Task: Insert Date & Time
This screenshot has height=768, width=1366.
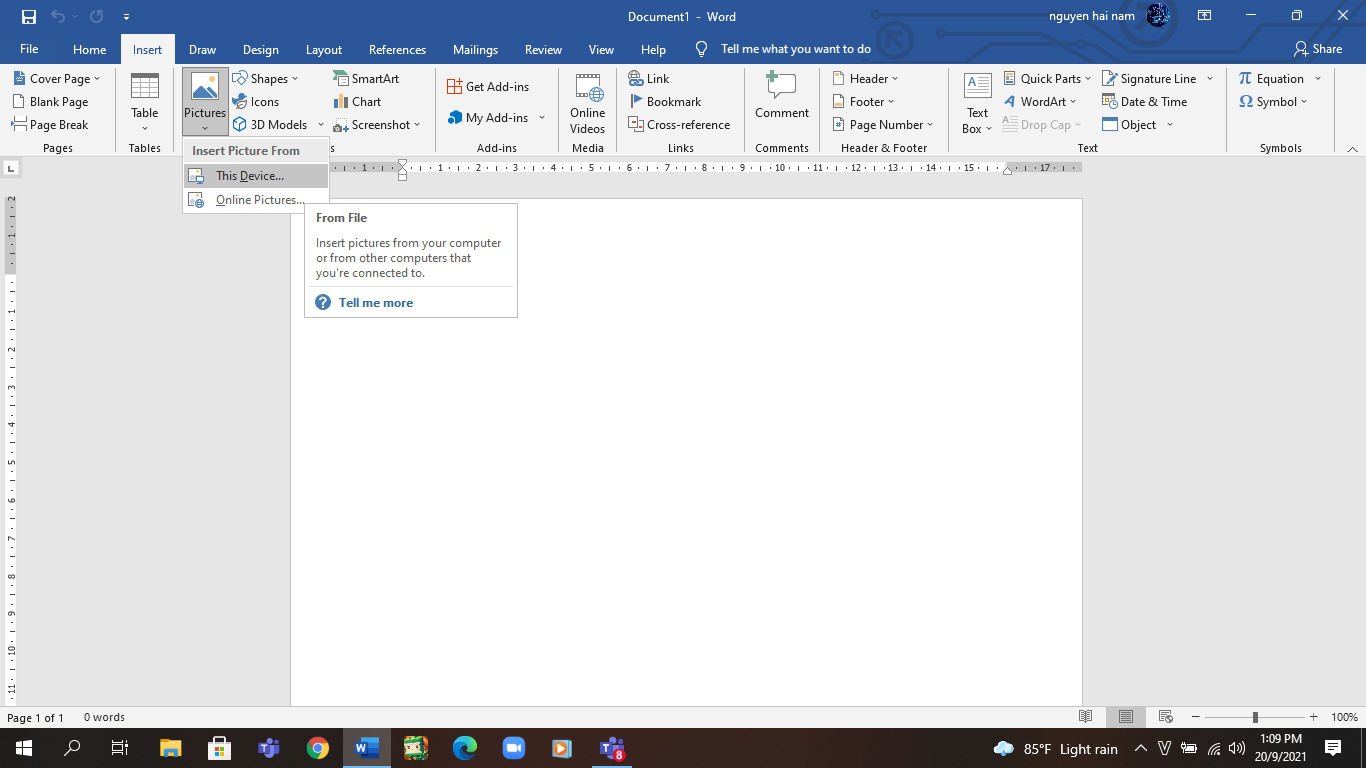Action: click(1145, 102)
